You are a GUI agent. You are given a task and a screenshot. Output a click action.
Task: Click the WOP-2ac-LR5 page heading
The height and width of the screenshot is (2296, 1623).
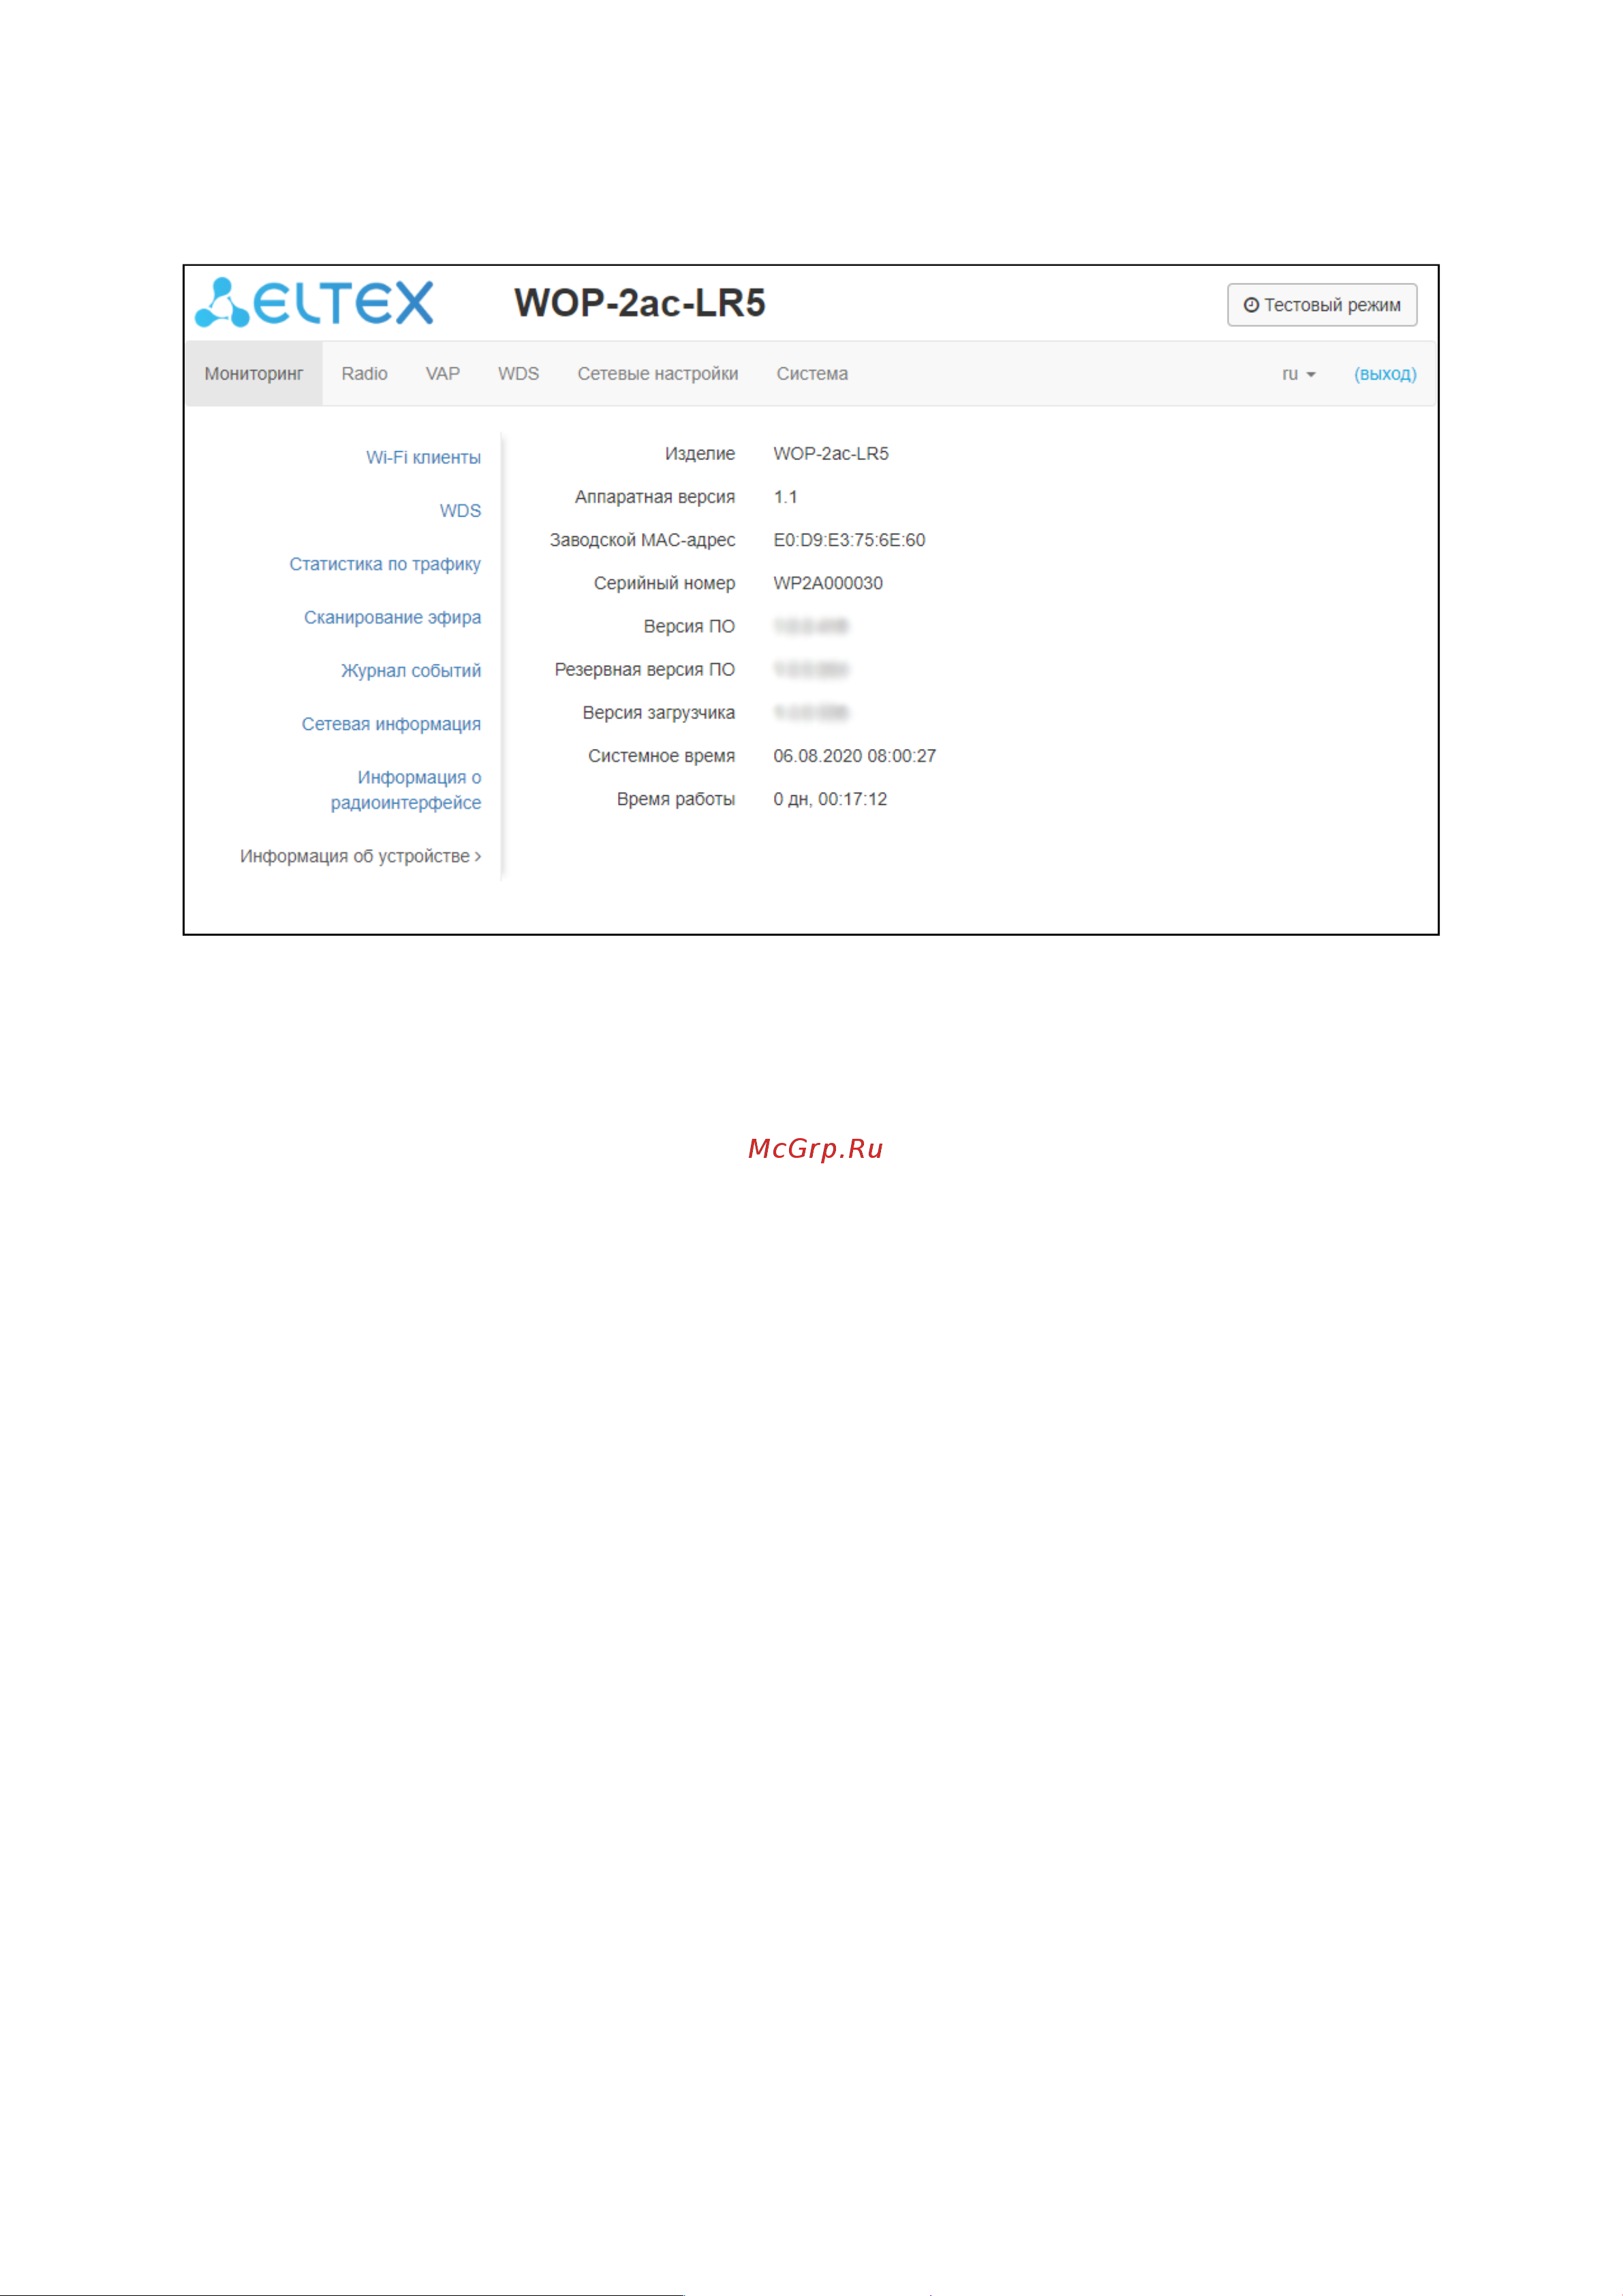pos(640,303)
